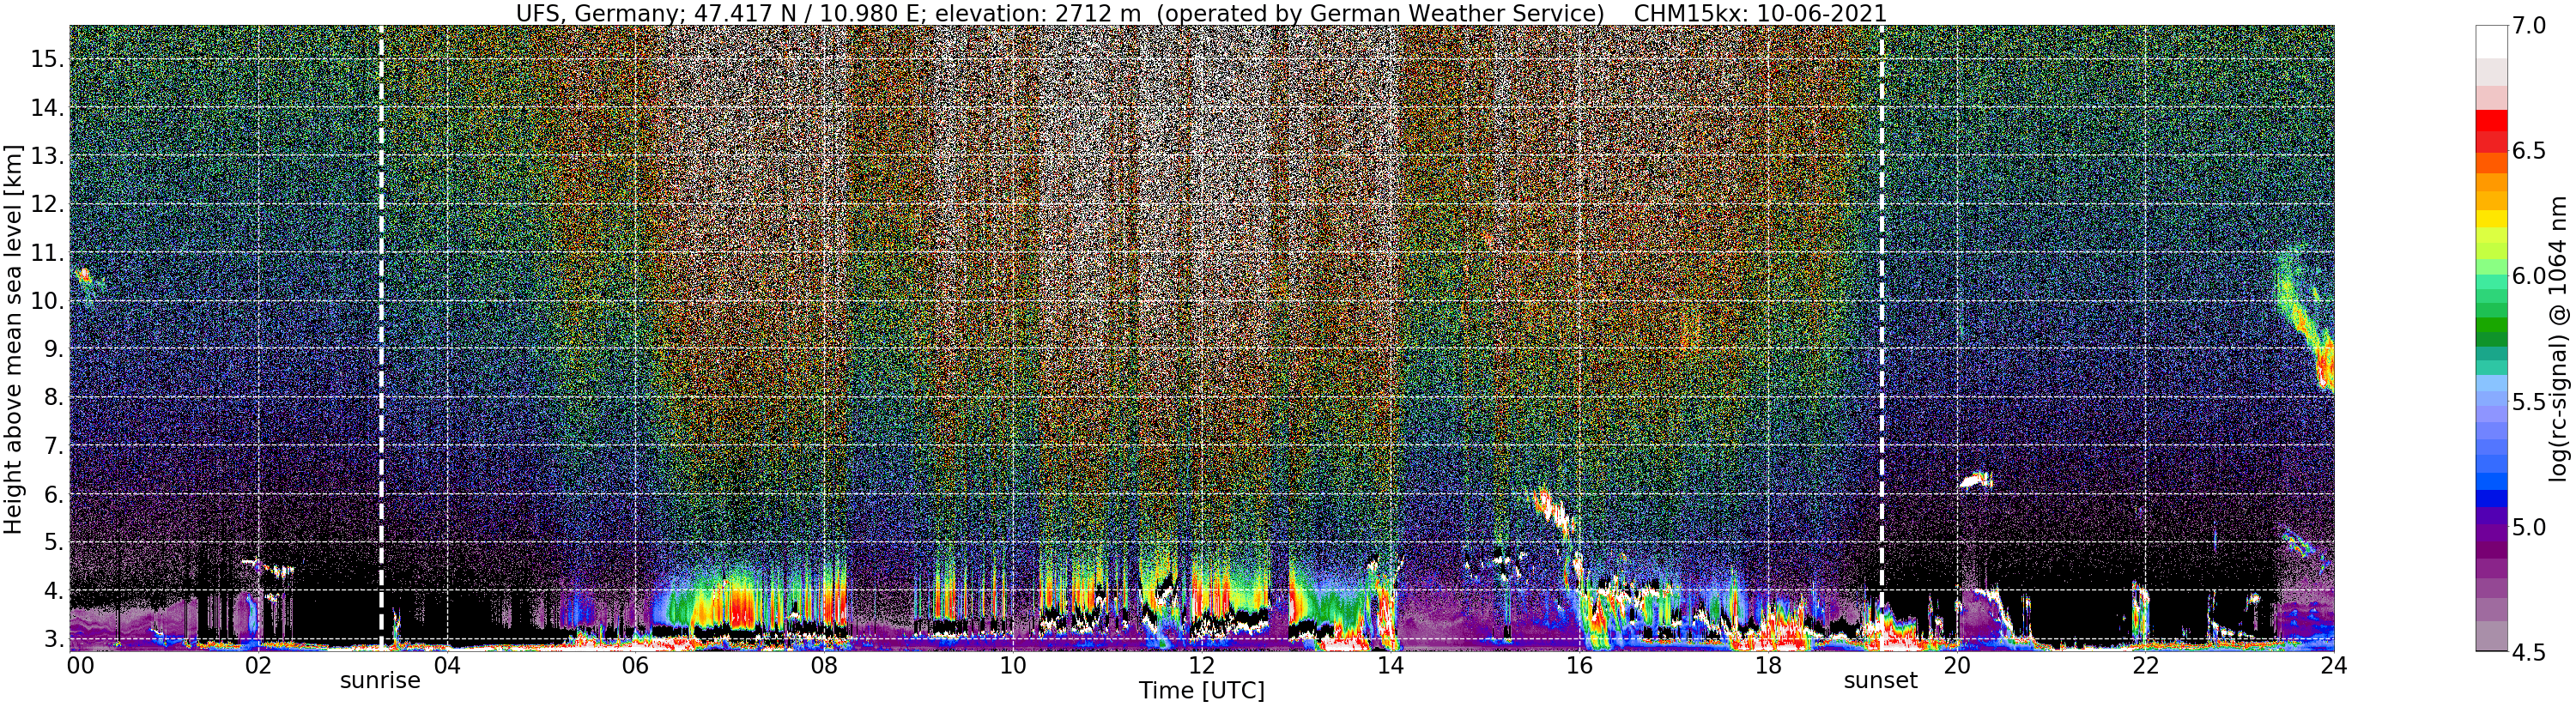Click the height axis tick label "15."
2576x707 pixels.
pyautogui.click(x=47, y=59)
